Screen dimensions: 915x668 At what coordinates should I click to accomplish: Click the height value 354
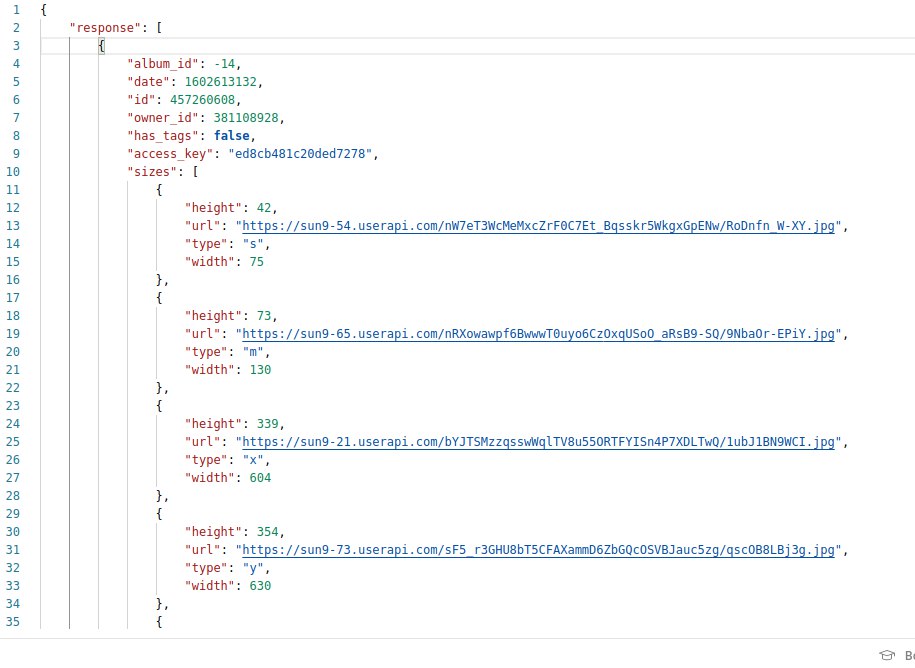pyautogui.click(x=267, y=532)
